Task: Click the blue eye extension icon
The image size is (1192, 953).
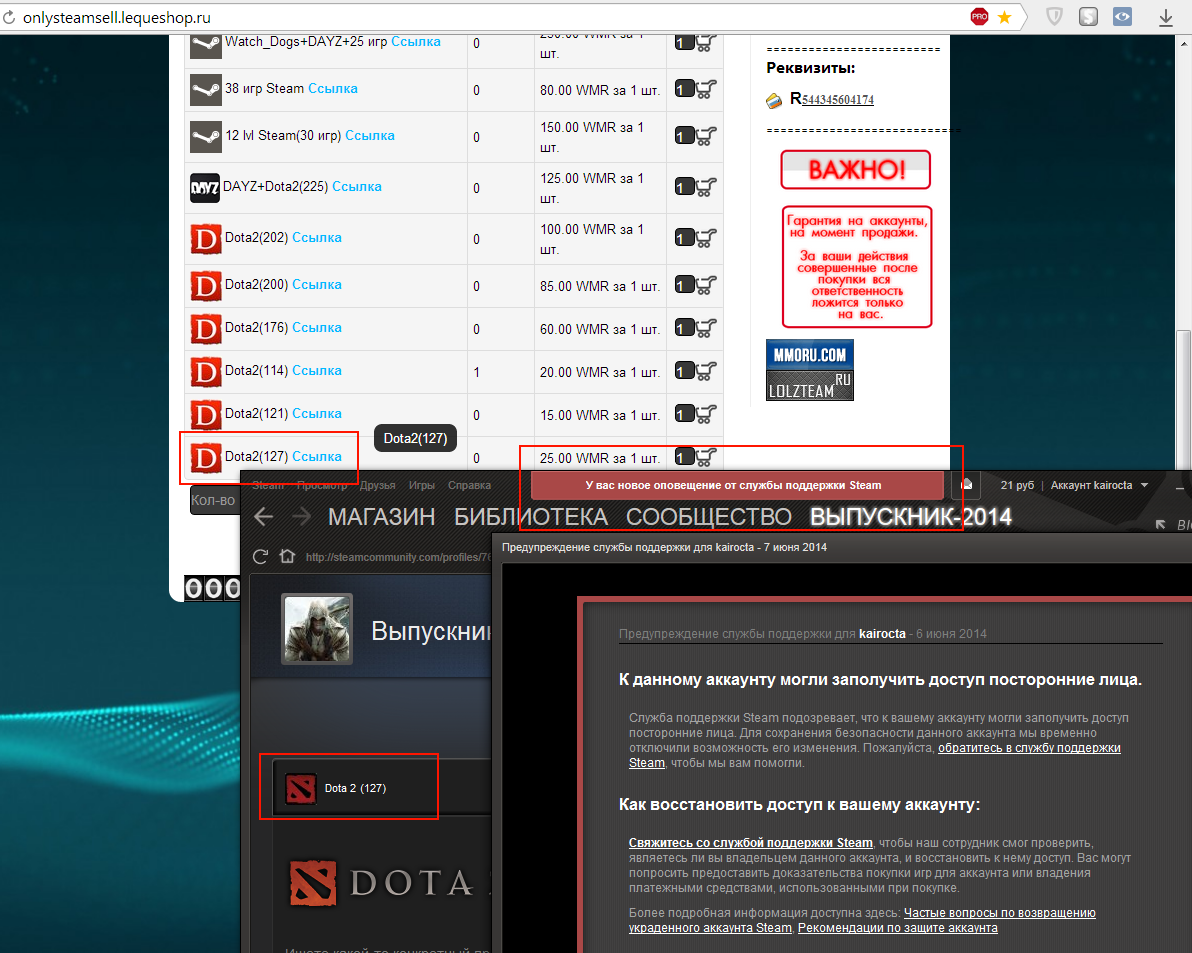Action: (x=1123, y=17)
